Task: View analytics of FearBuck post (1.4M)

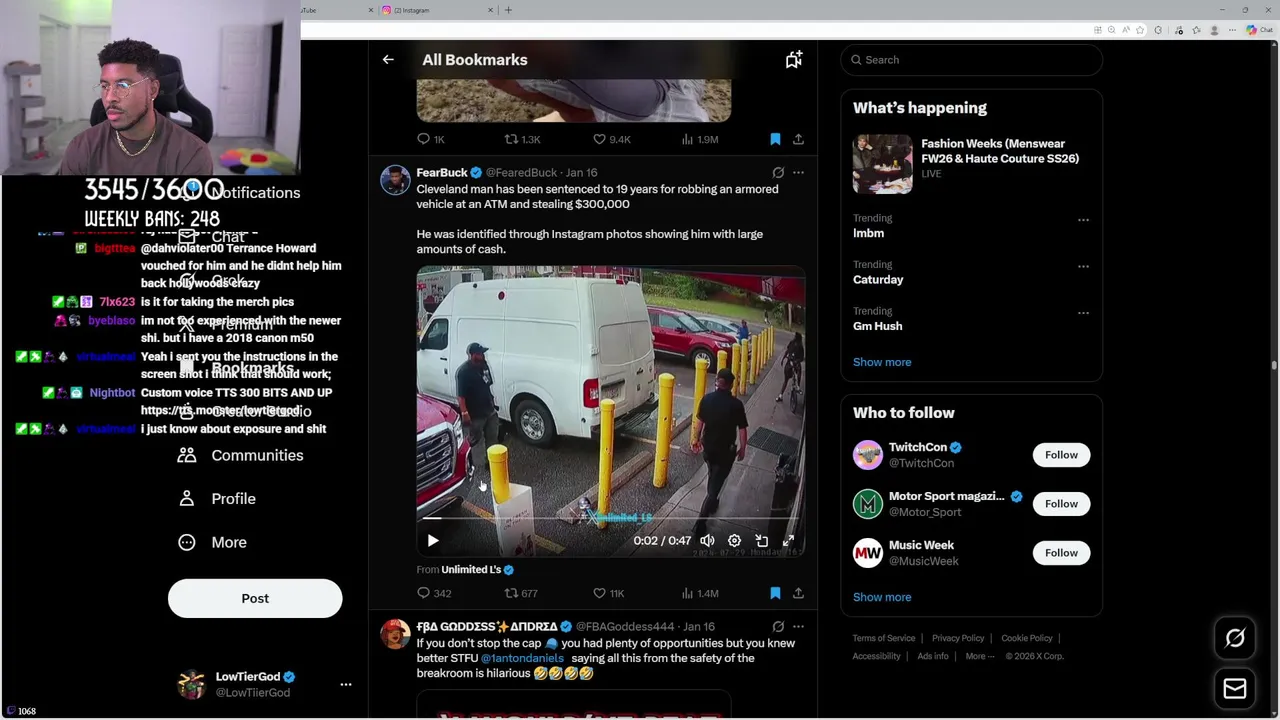Action: pos(699,593)
